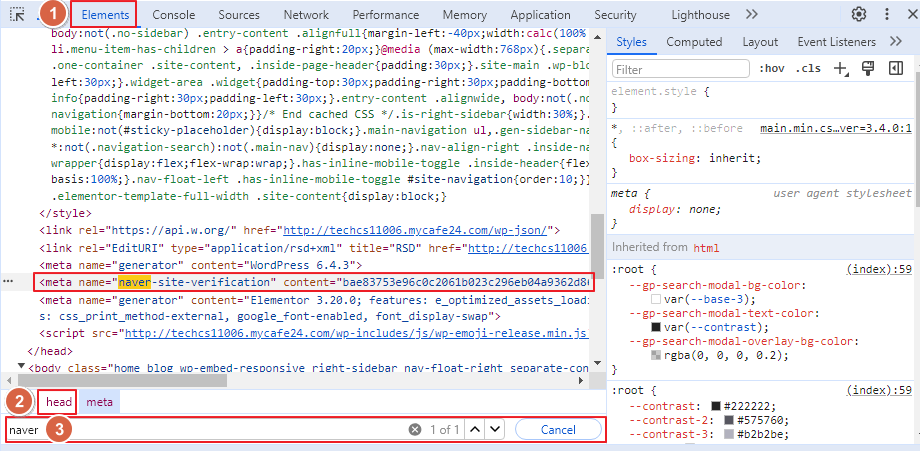Focus the naver search input
The image size is (920, 451).
coord(205,430)
